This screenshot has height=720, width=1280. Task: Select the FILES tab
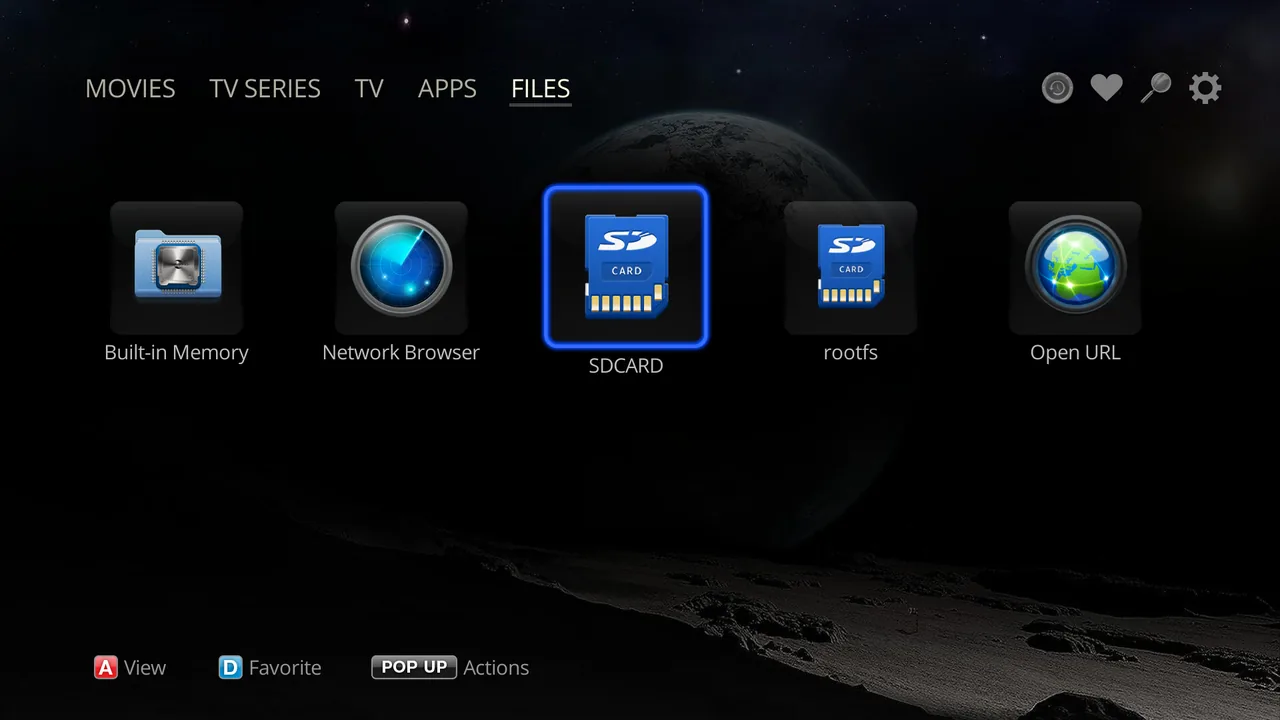(540, 88)
